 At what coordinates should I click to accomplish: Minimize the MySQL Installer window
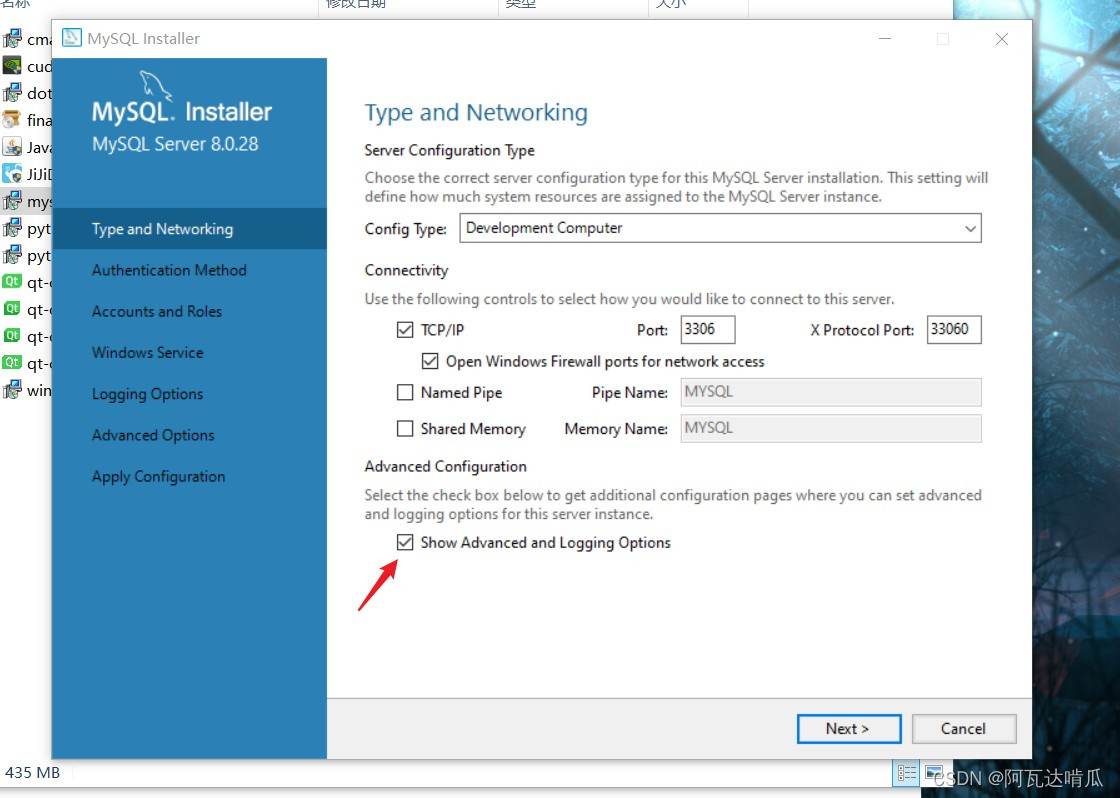coord(885,39)
